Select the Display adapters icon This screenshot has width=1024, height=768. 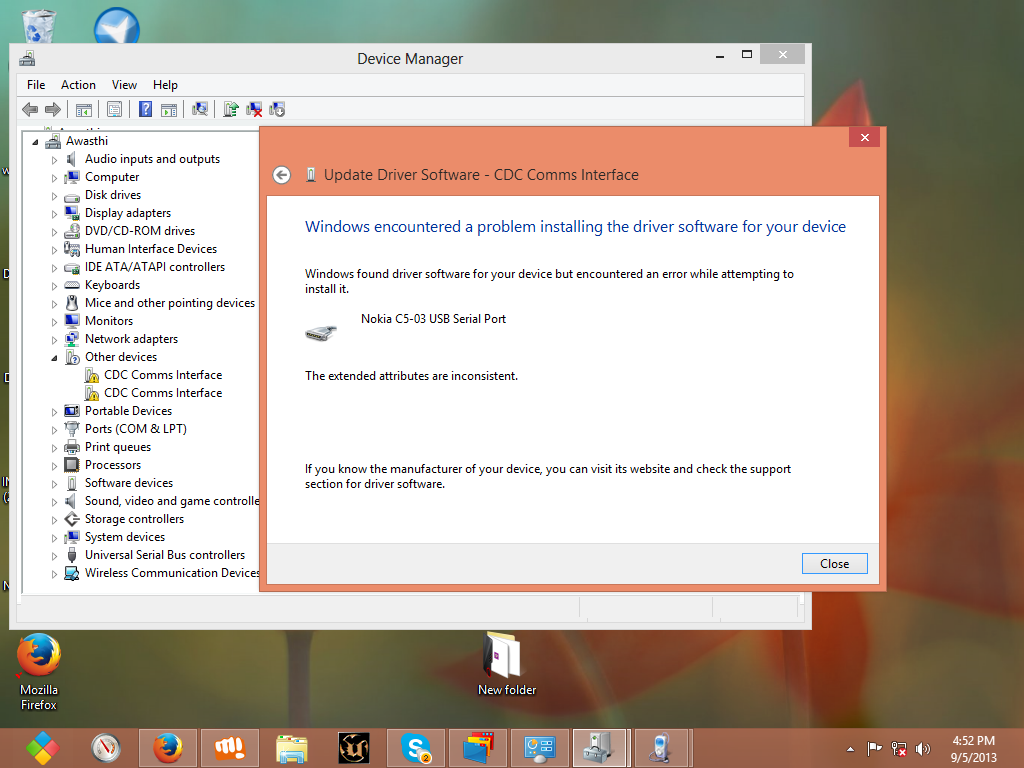(x=72, y=213)
